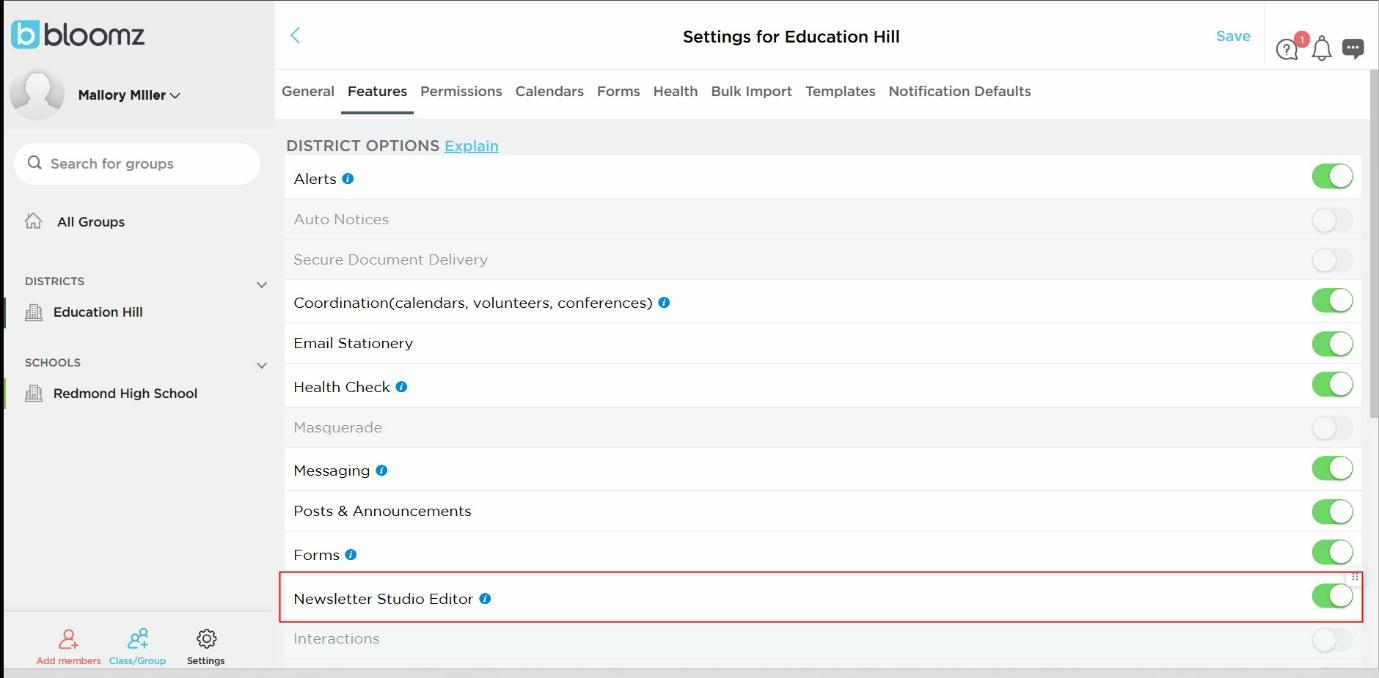Click the Masquerade label

pos(338,427)
